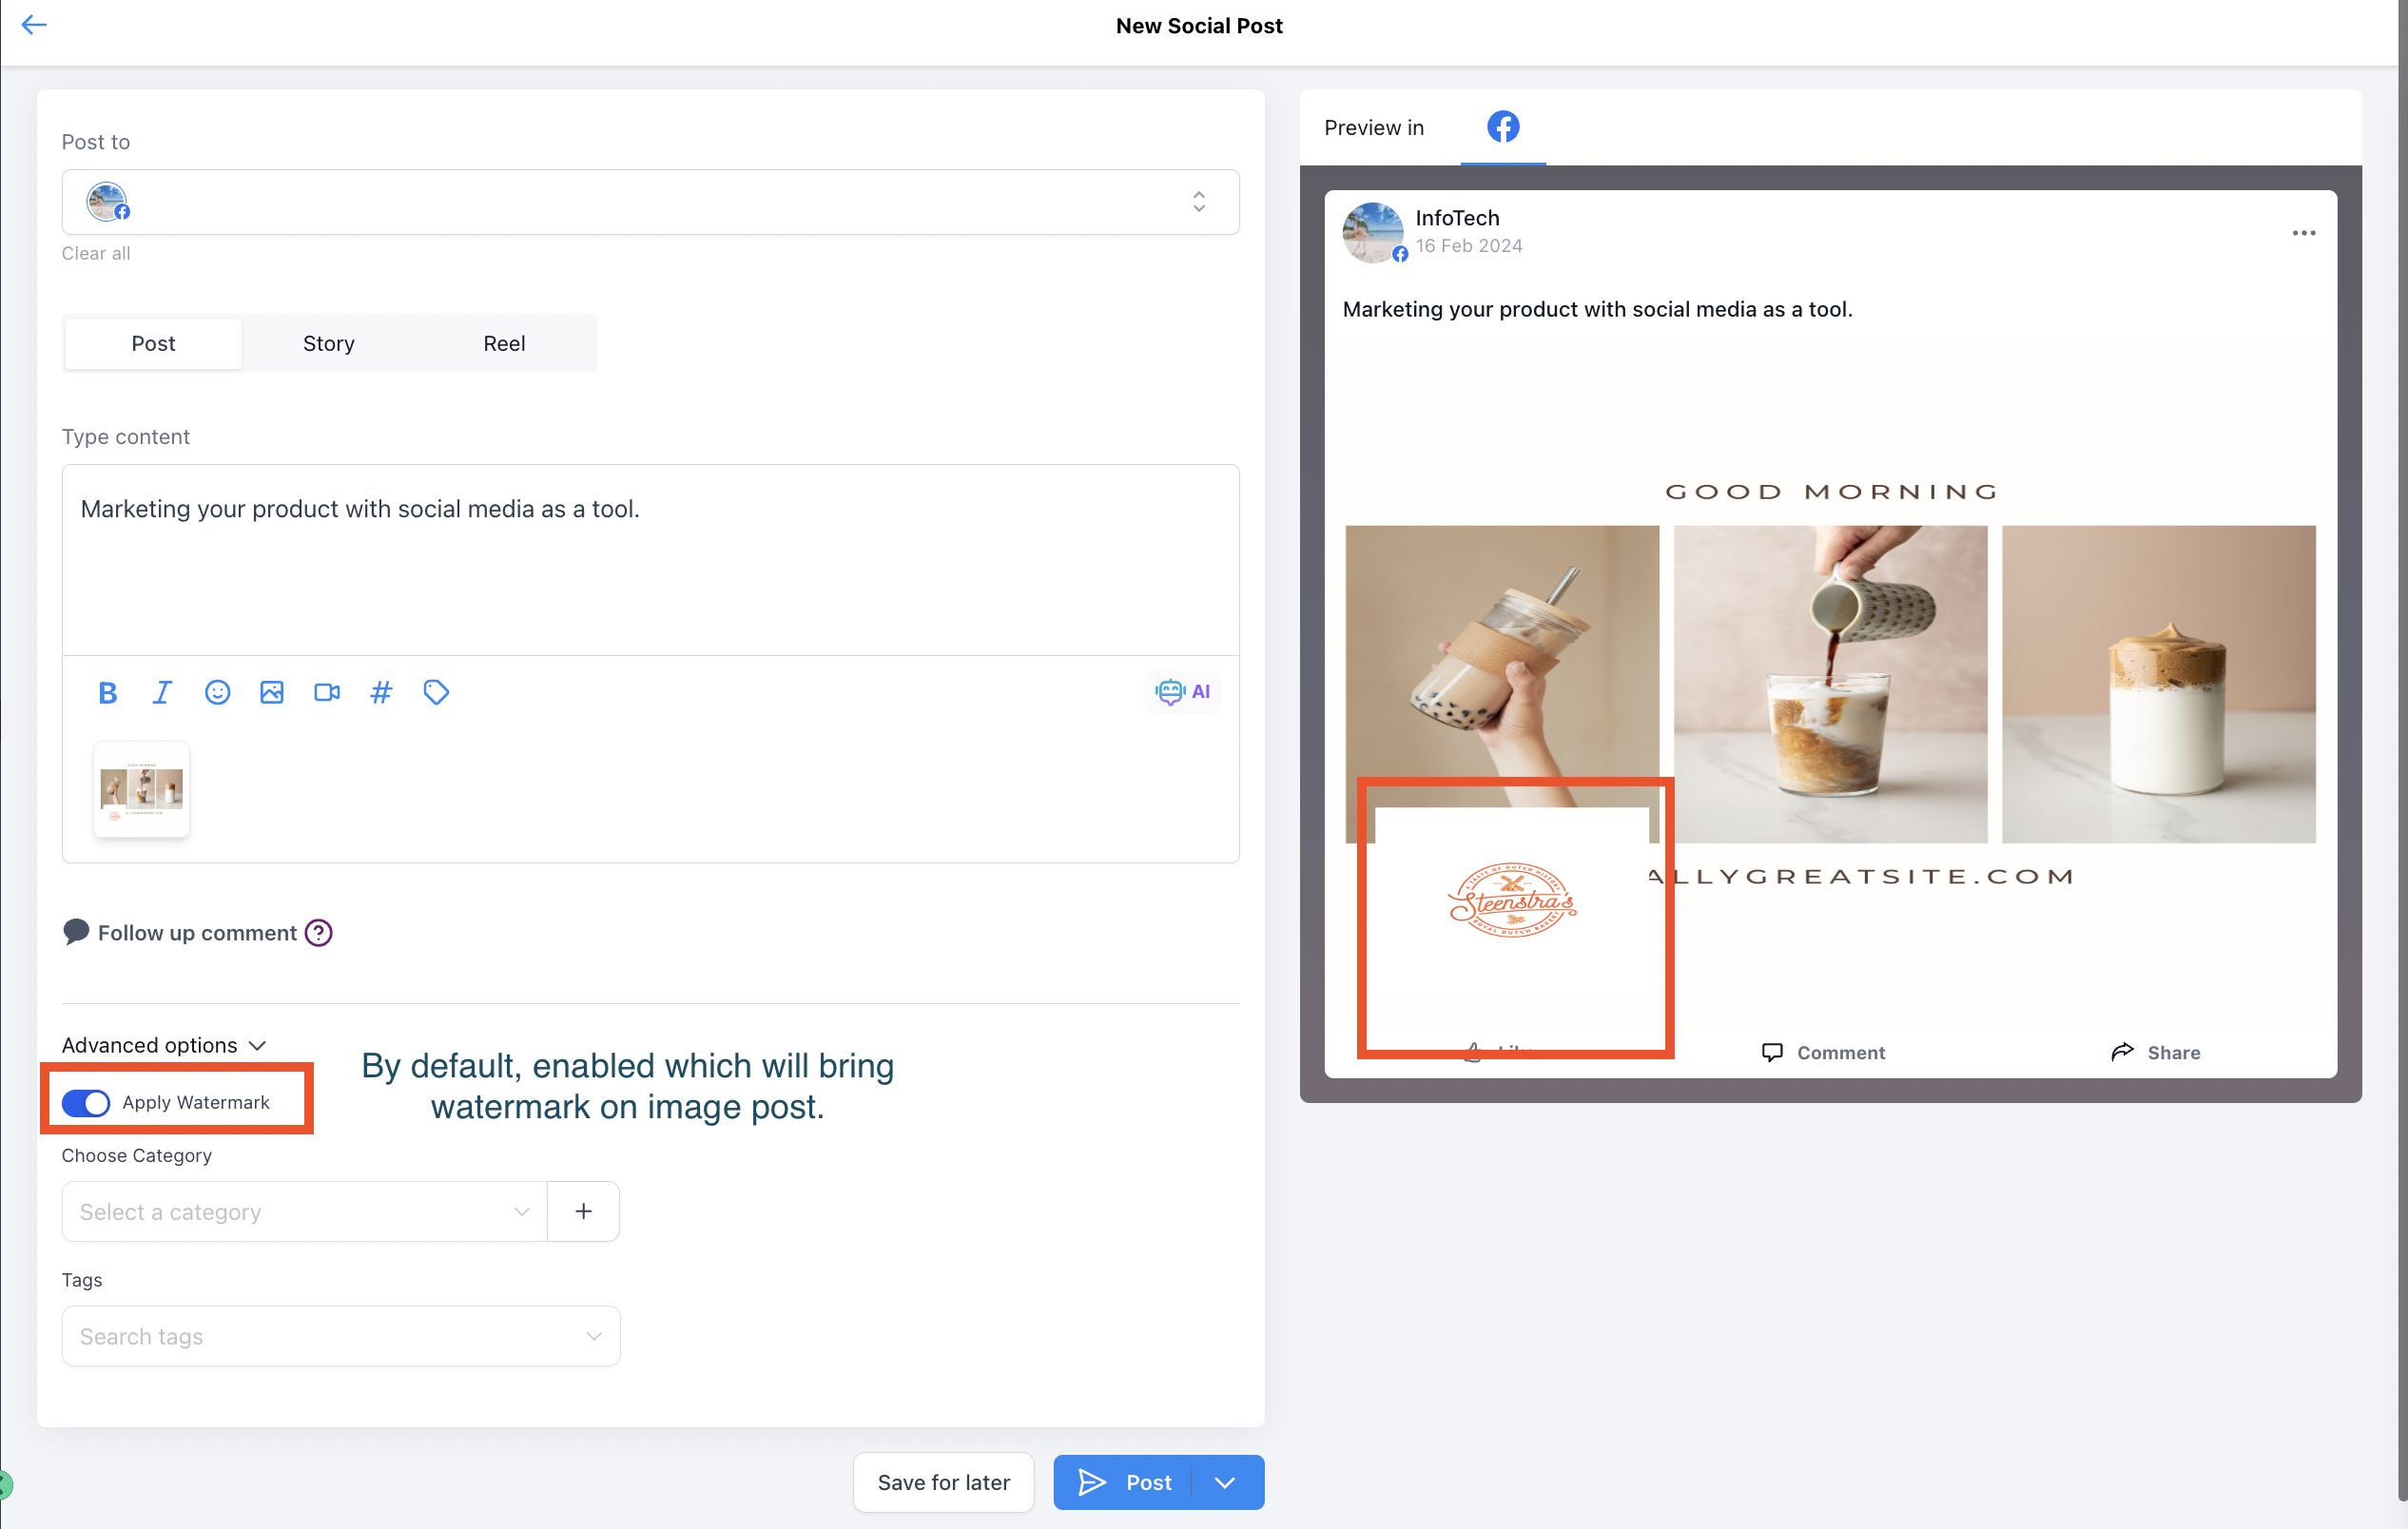Collapse the Advanced options section
The height and width of the screenshot is (1529, 2408).
point(164,1045)
